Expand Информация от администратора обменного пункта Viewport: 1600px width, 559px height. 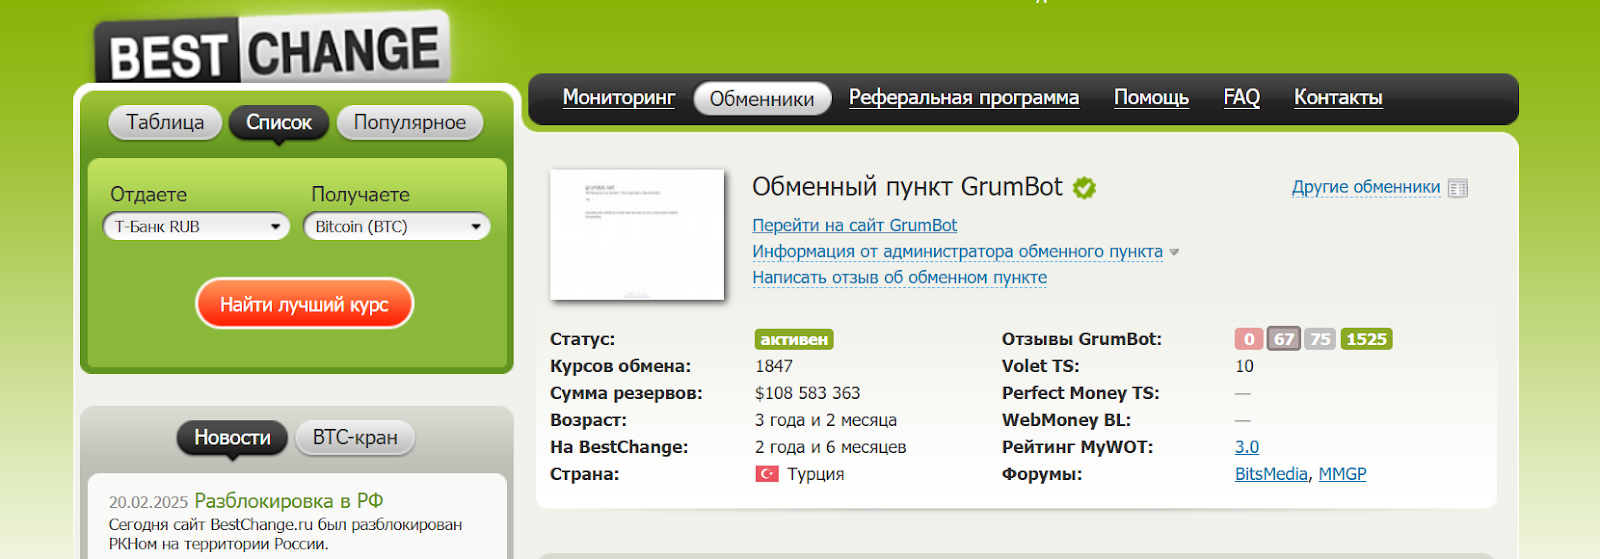click(957, 252)
